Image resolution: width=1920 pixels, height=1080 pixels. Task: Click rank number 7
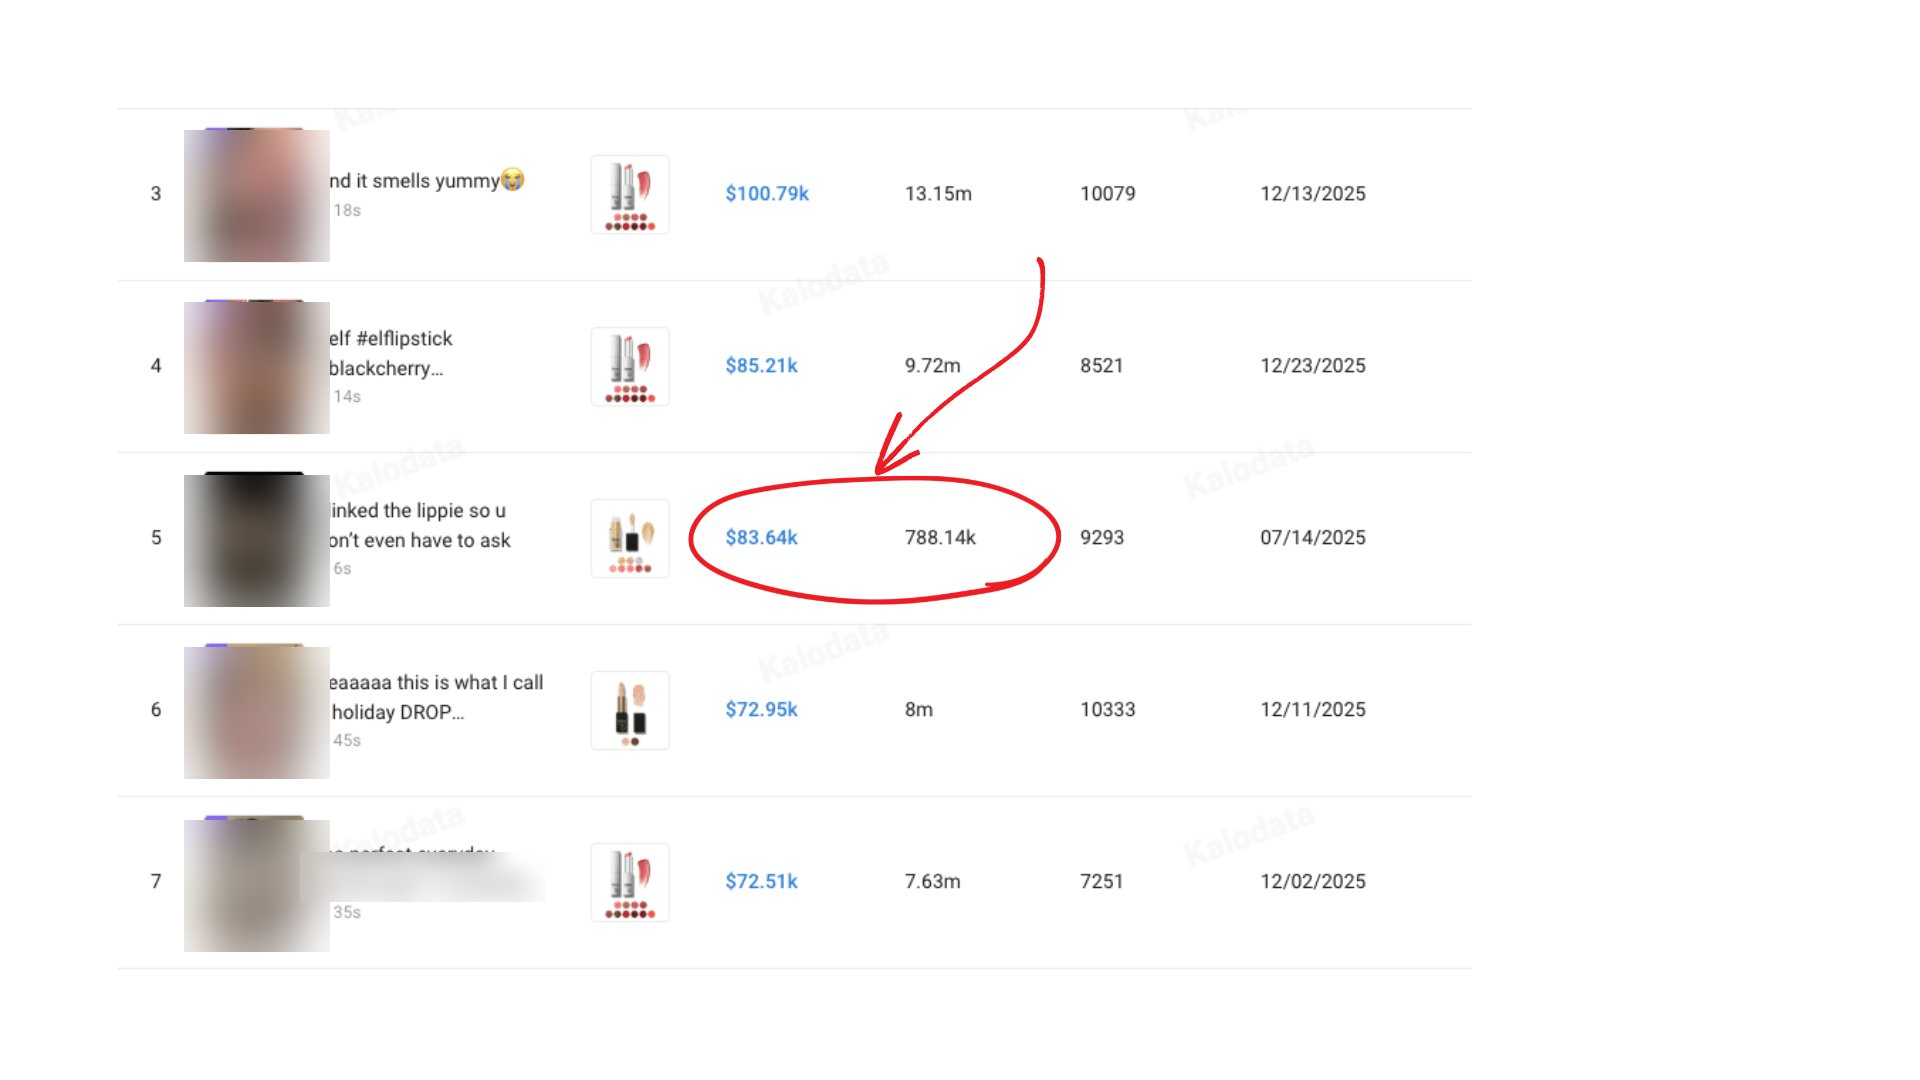coord(156,881)
